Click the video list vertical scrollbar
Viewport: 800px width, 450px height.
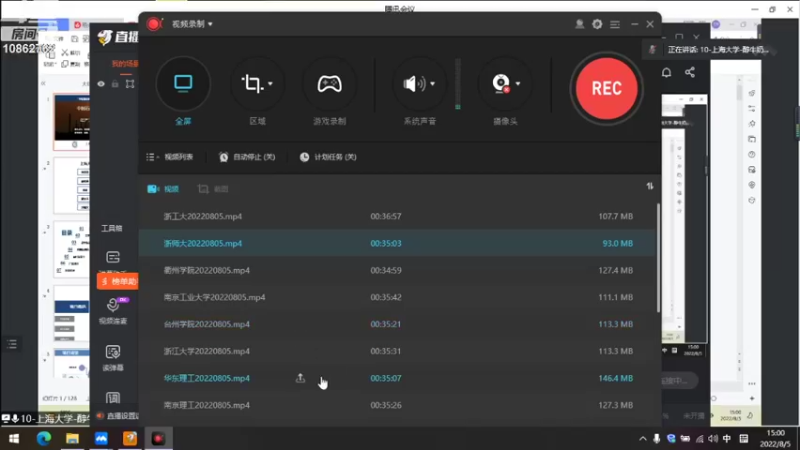click(x=658, y=258)
